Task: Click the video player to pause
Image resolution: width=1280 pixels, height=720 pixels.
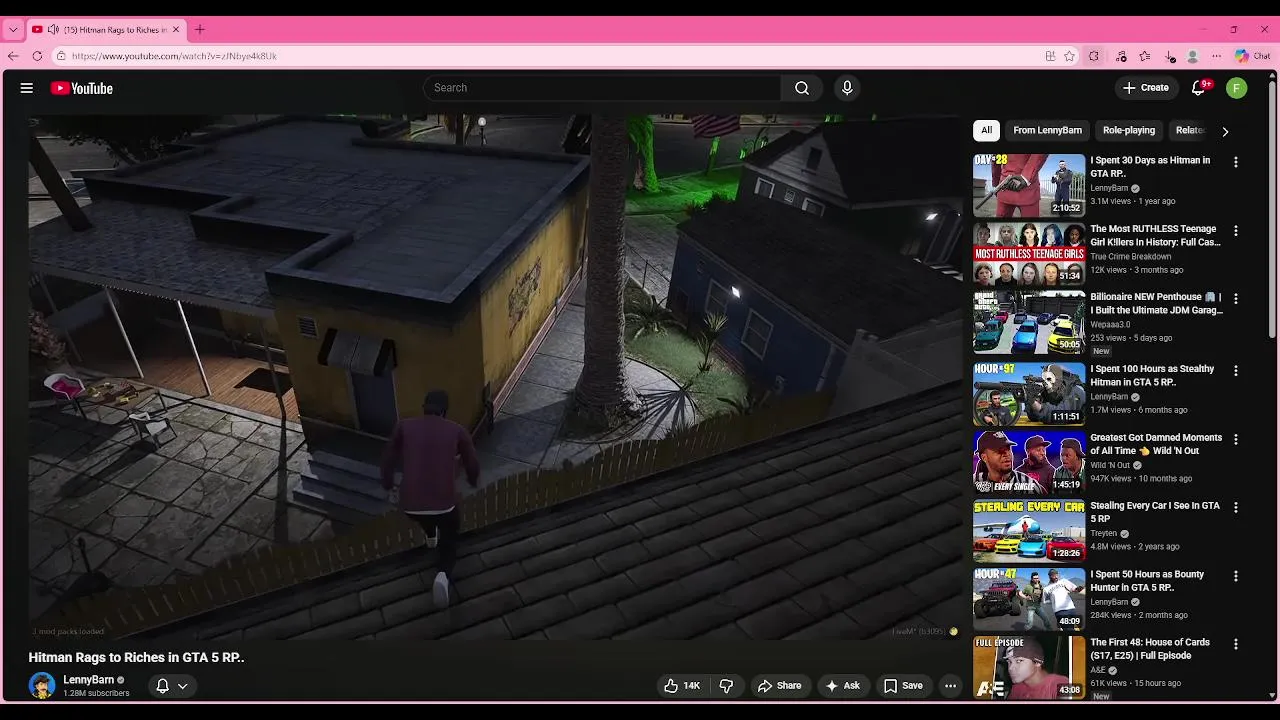Action: click(x=495, y=377)
